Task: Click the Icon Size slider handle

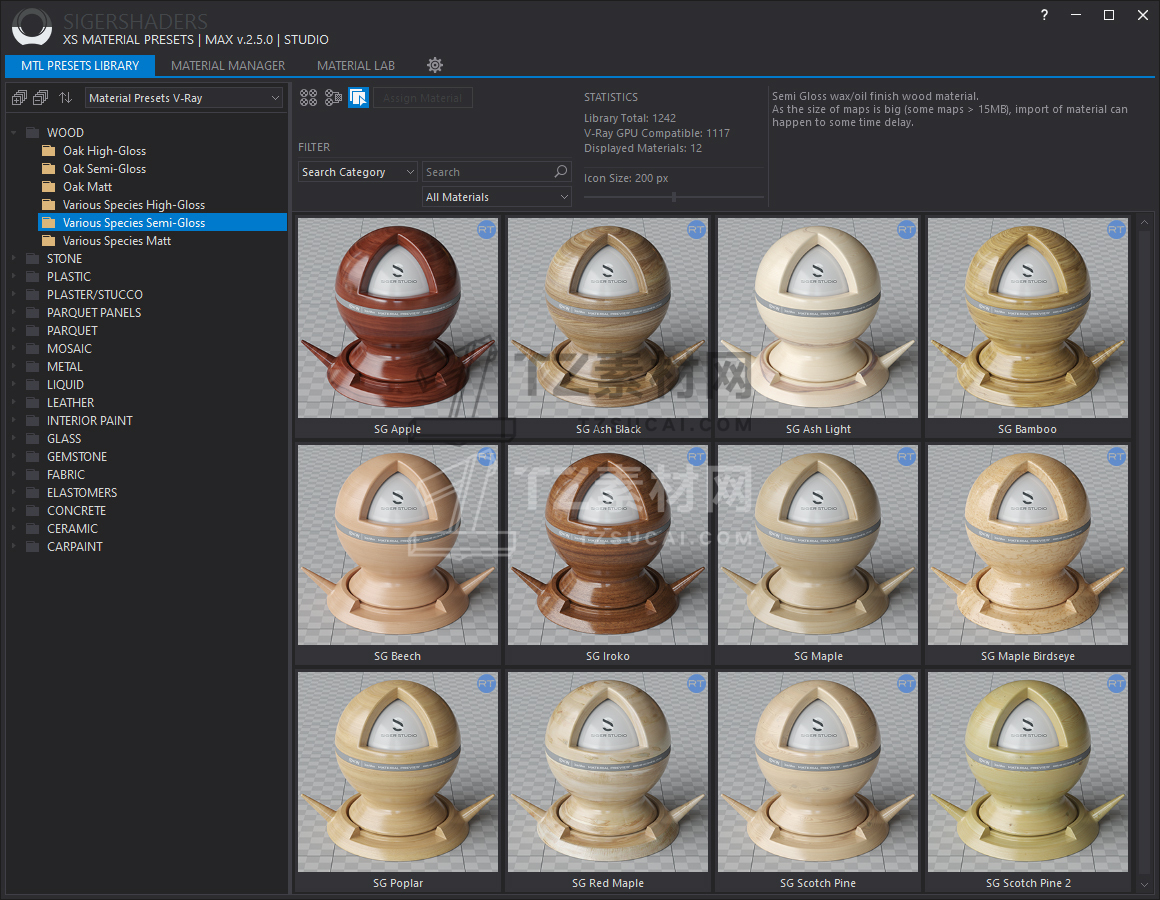Action: [674, 197]
